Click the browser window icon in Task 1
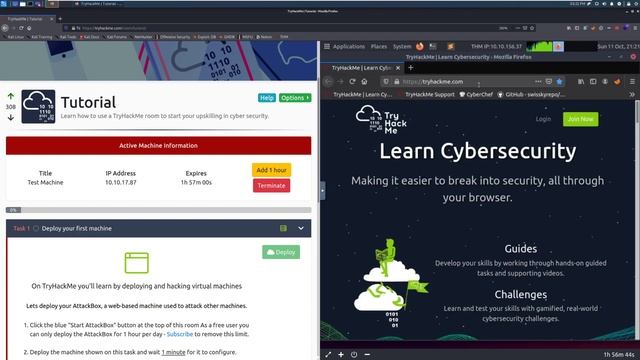 pos(137,263)
